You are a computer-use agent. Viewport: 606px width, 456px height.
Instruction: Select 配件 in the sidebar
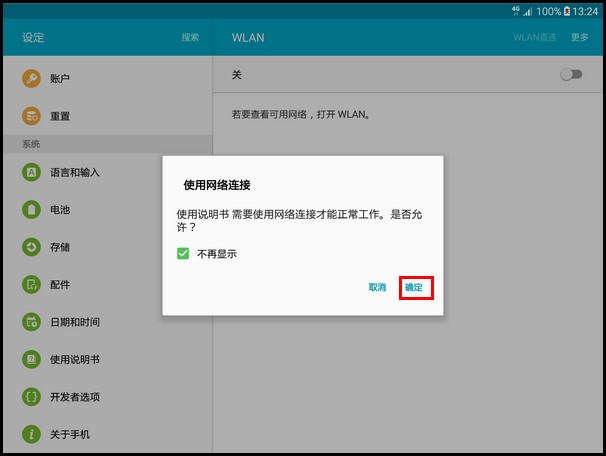coord(107,284)
